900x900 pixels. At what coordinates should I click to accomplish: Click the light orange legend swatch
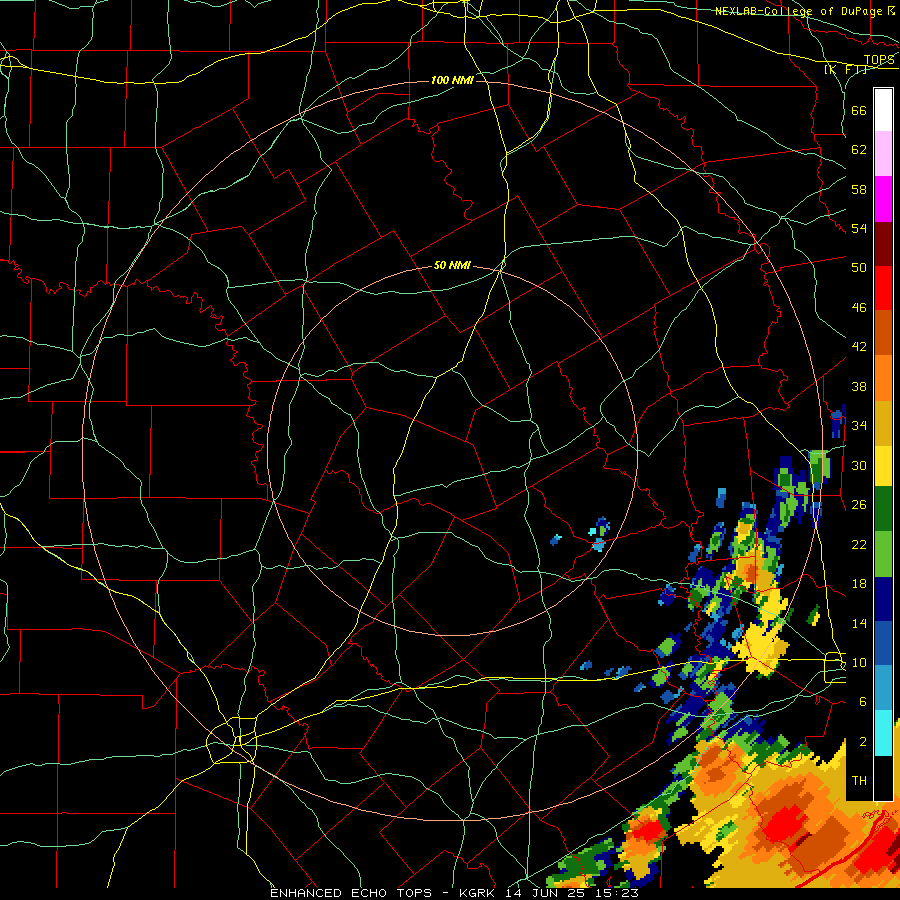(x=883, y=377)
